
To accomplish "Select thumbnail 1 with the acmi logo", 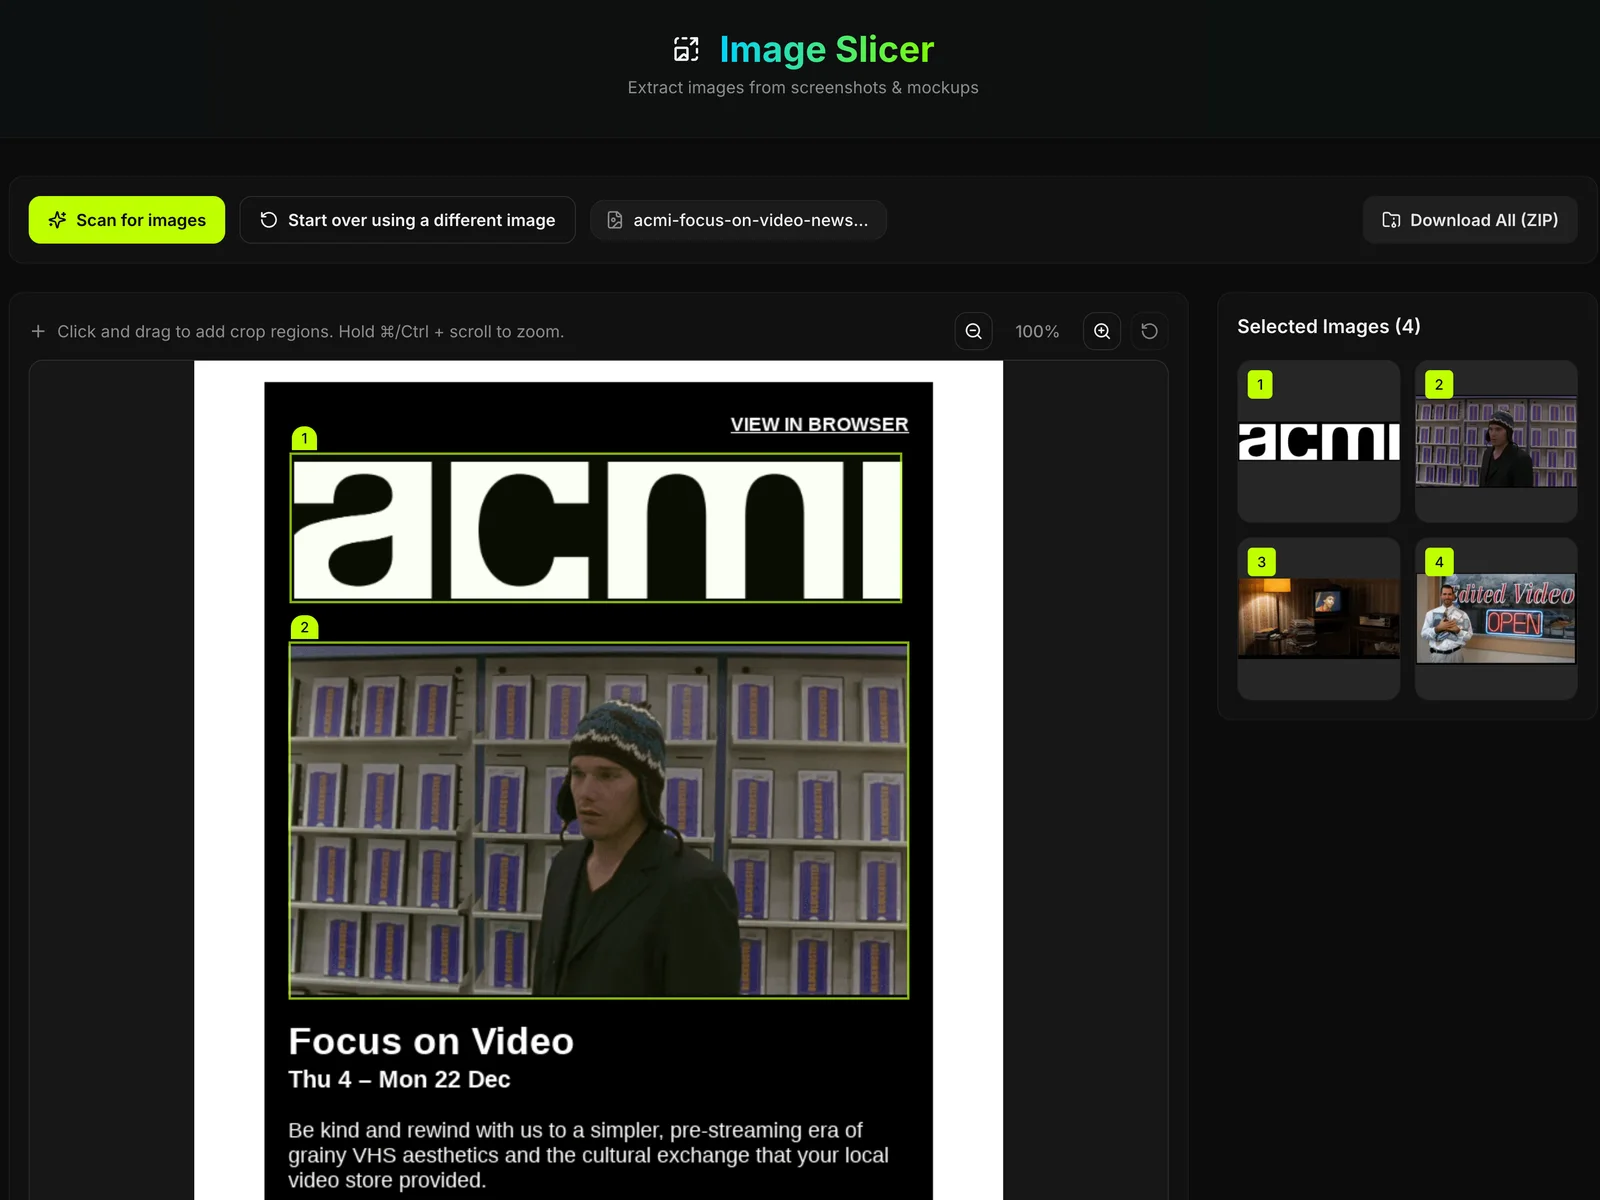I will (1318, 441).
